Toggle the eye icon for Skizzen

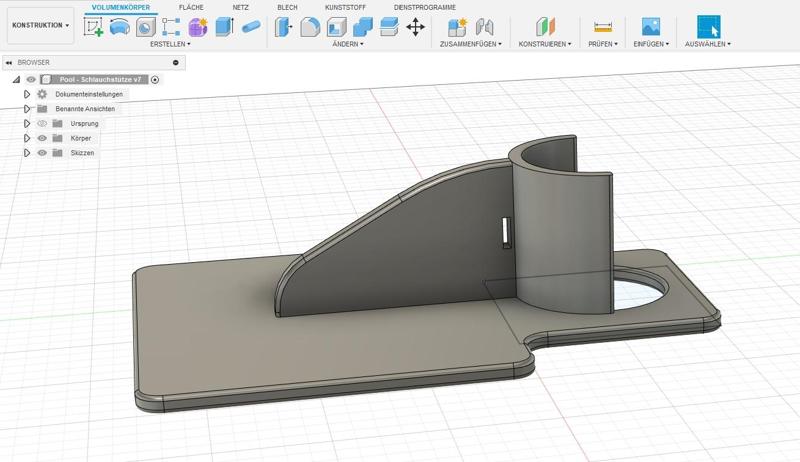pyautogui.click(x=42, y=153)
